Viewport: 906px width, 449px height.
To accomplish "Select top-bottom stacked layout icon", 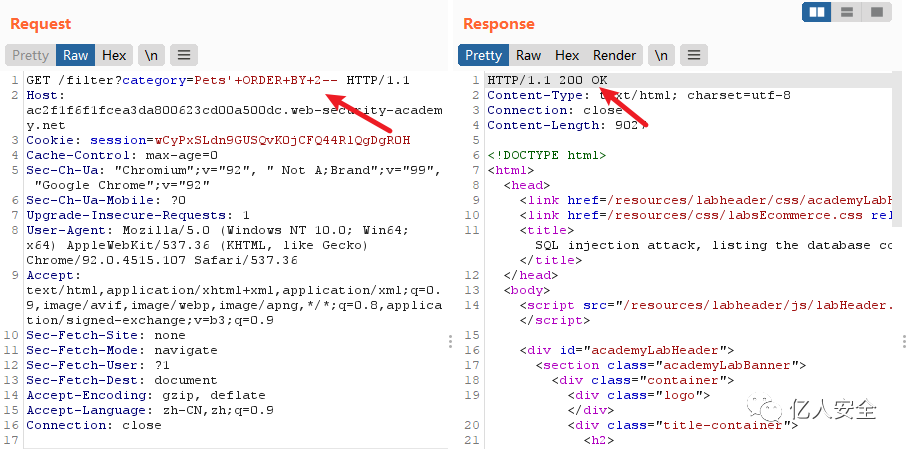I will 847,12.
